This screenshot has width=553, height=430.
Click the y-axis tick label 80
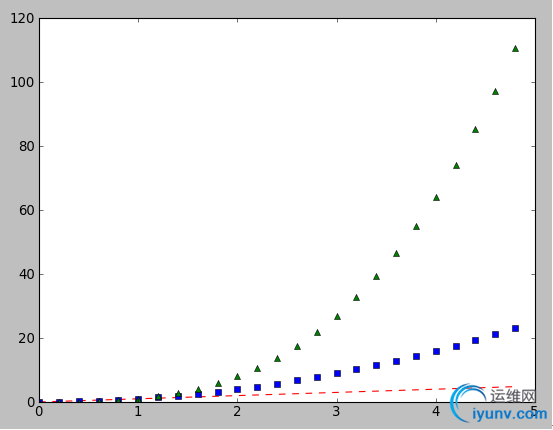26,146
